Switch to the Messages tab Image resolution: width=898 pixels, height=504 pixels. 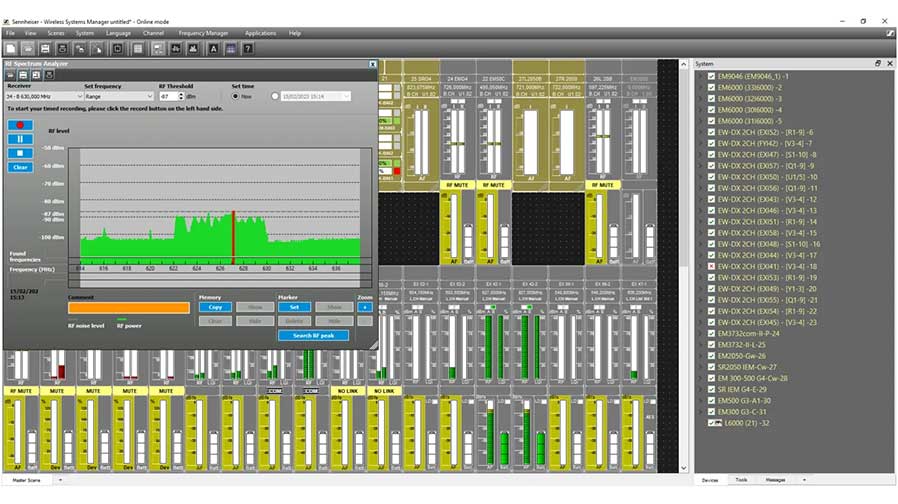point(775,480)
